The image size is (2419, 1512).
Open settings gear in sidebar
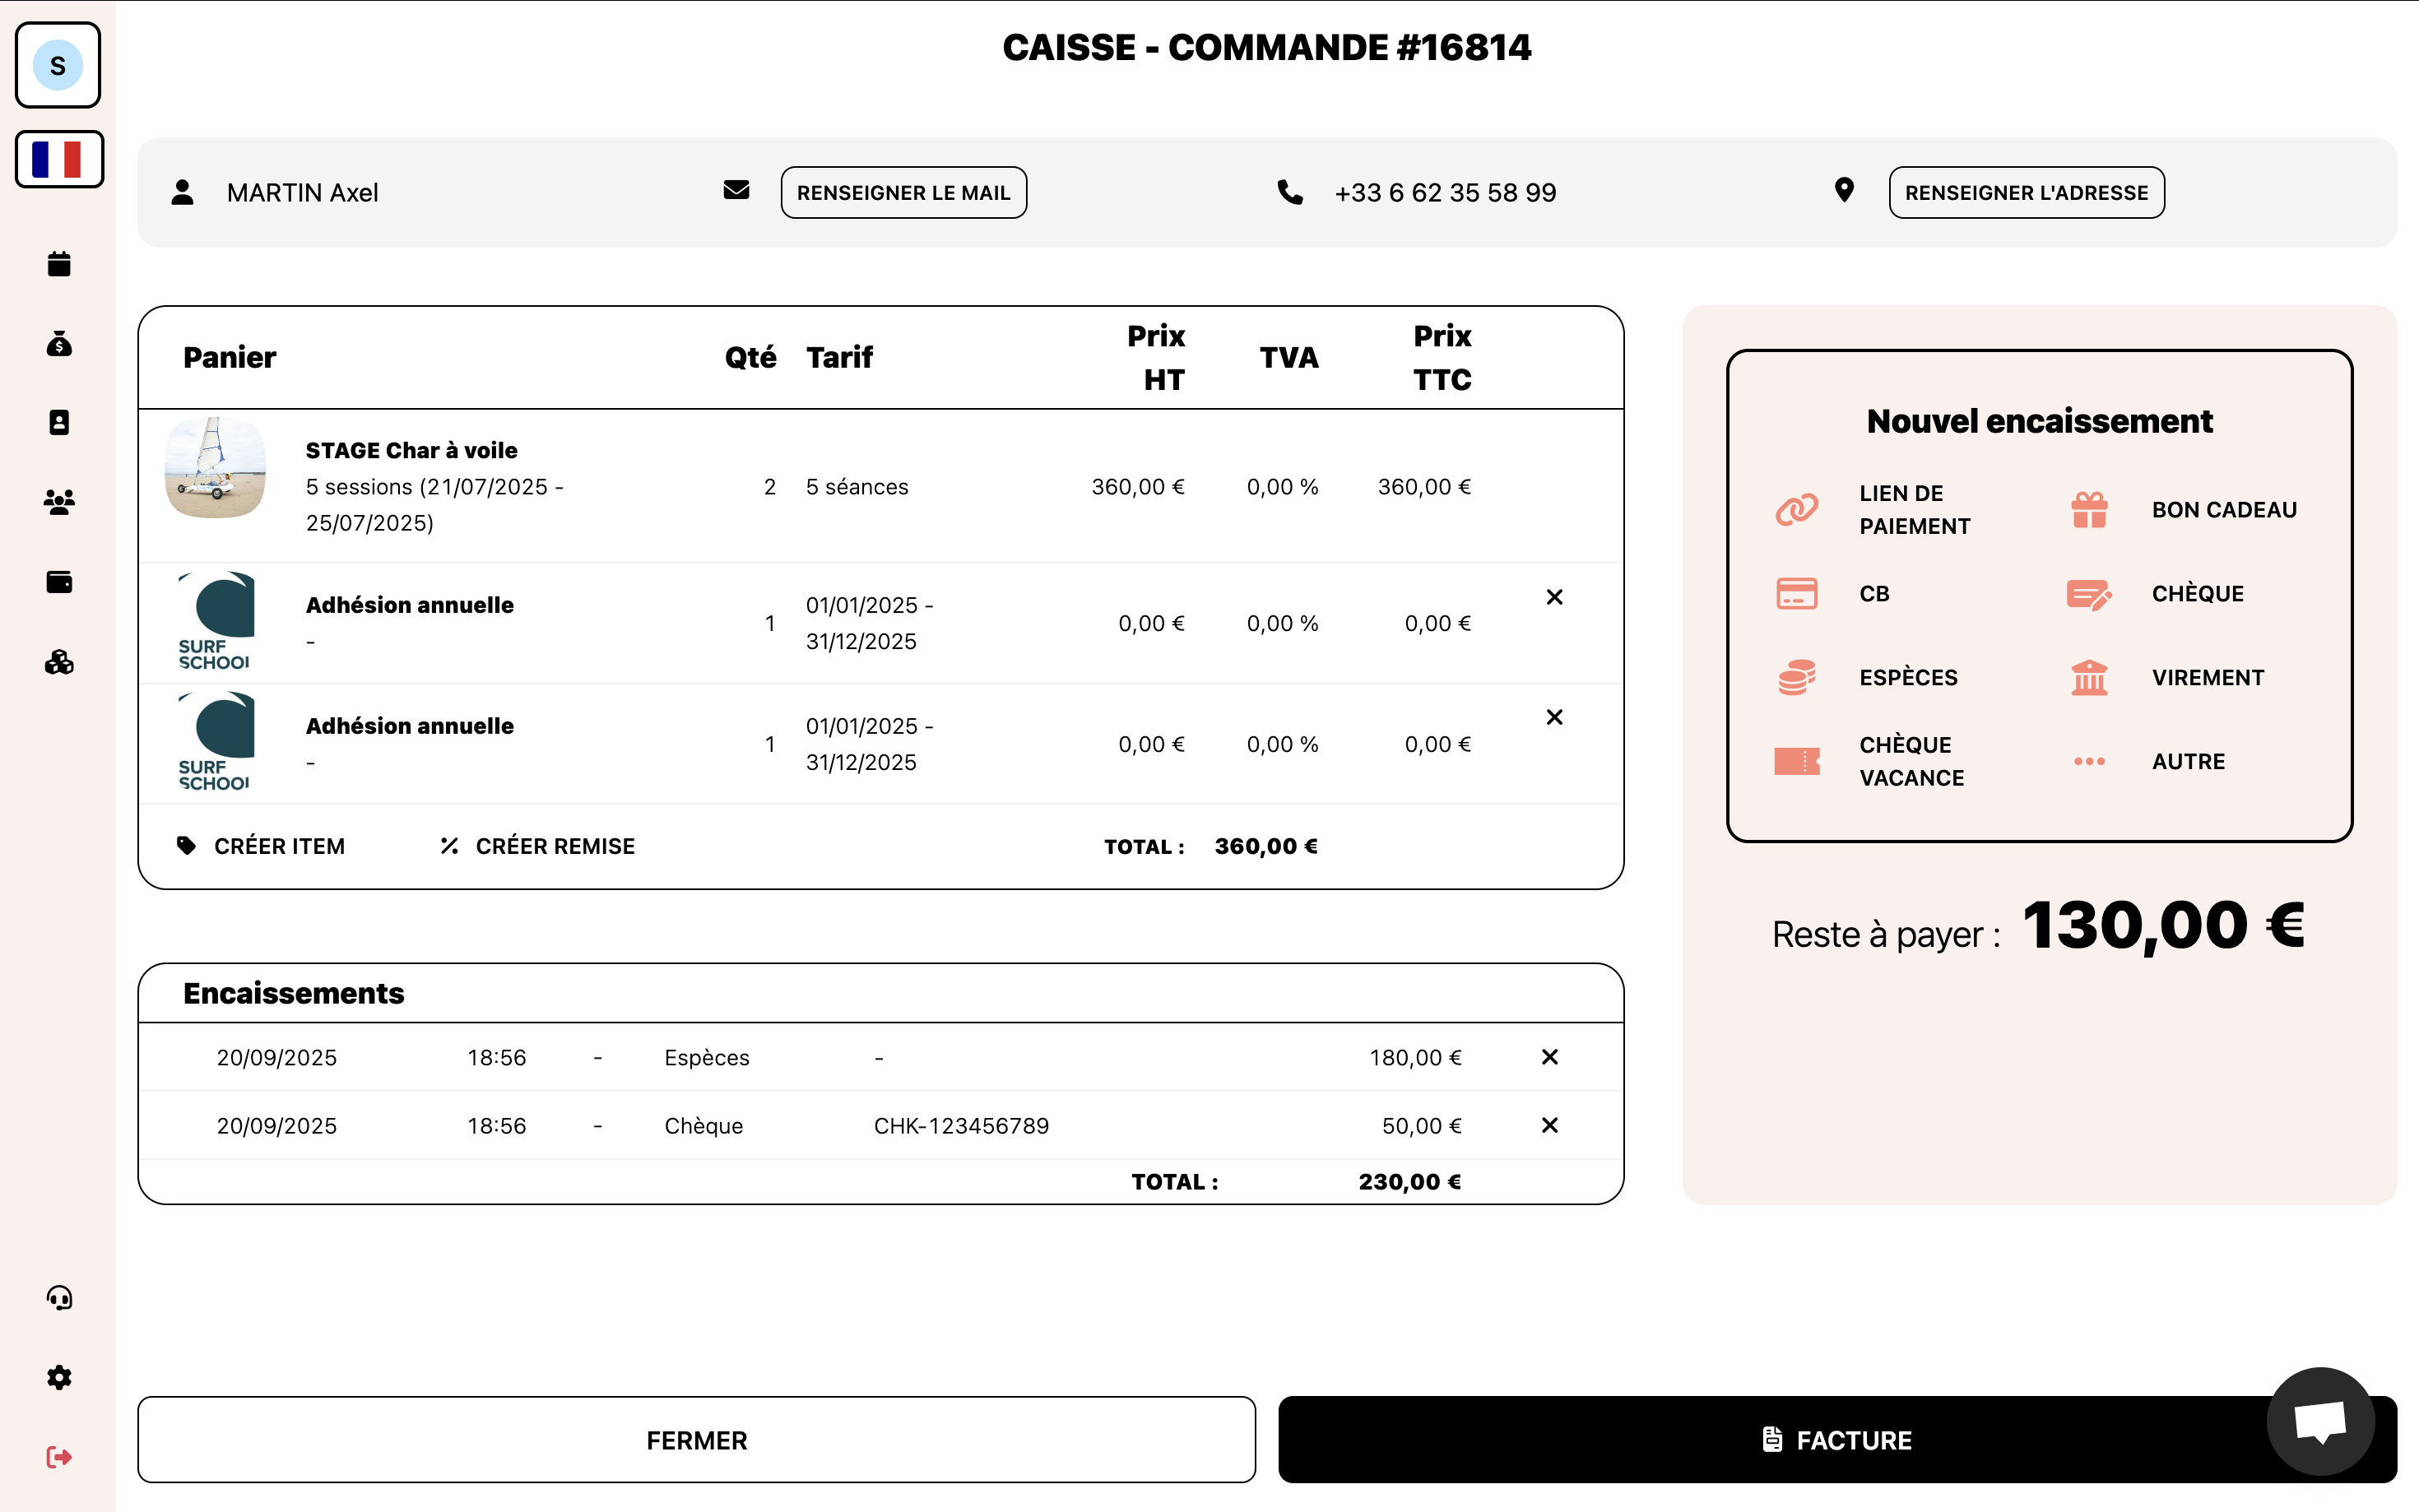pos(59,1378)
